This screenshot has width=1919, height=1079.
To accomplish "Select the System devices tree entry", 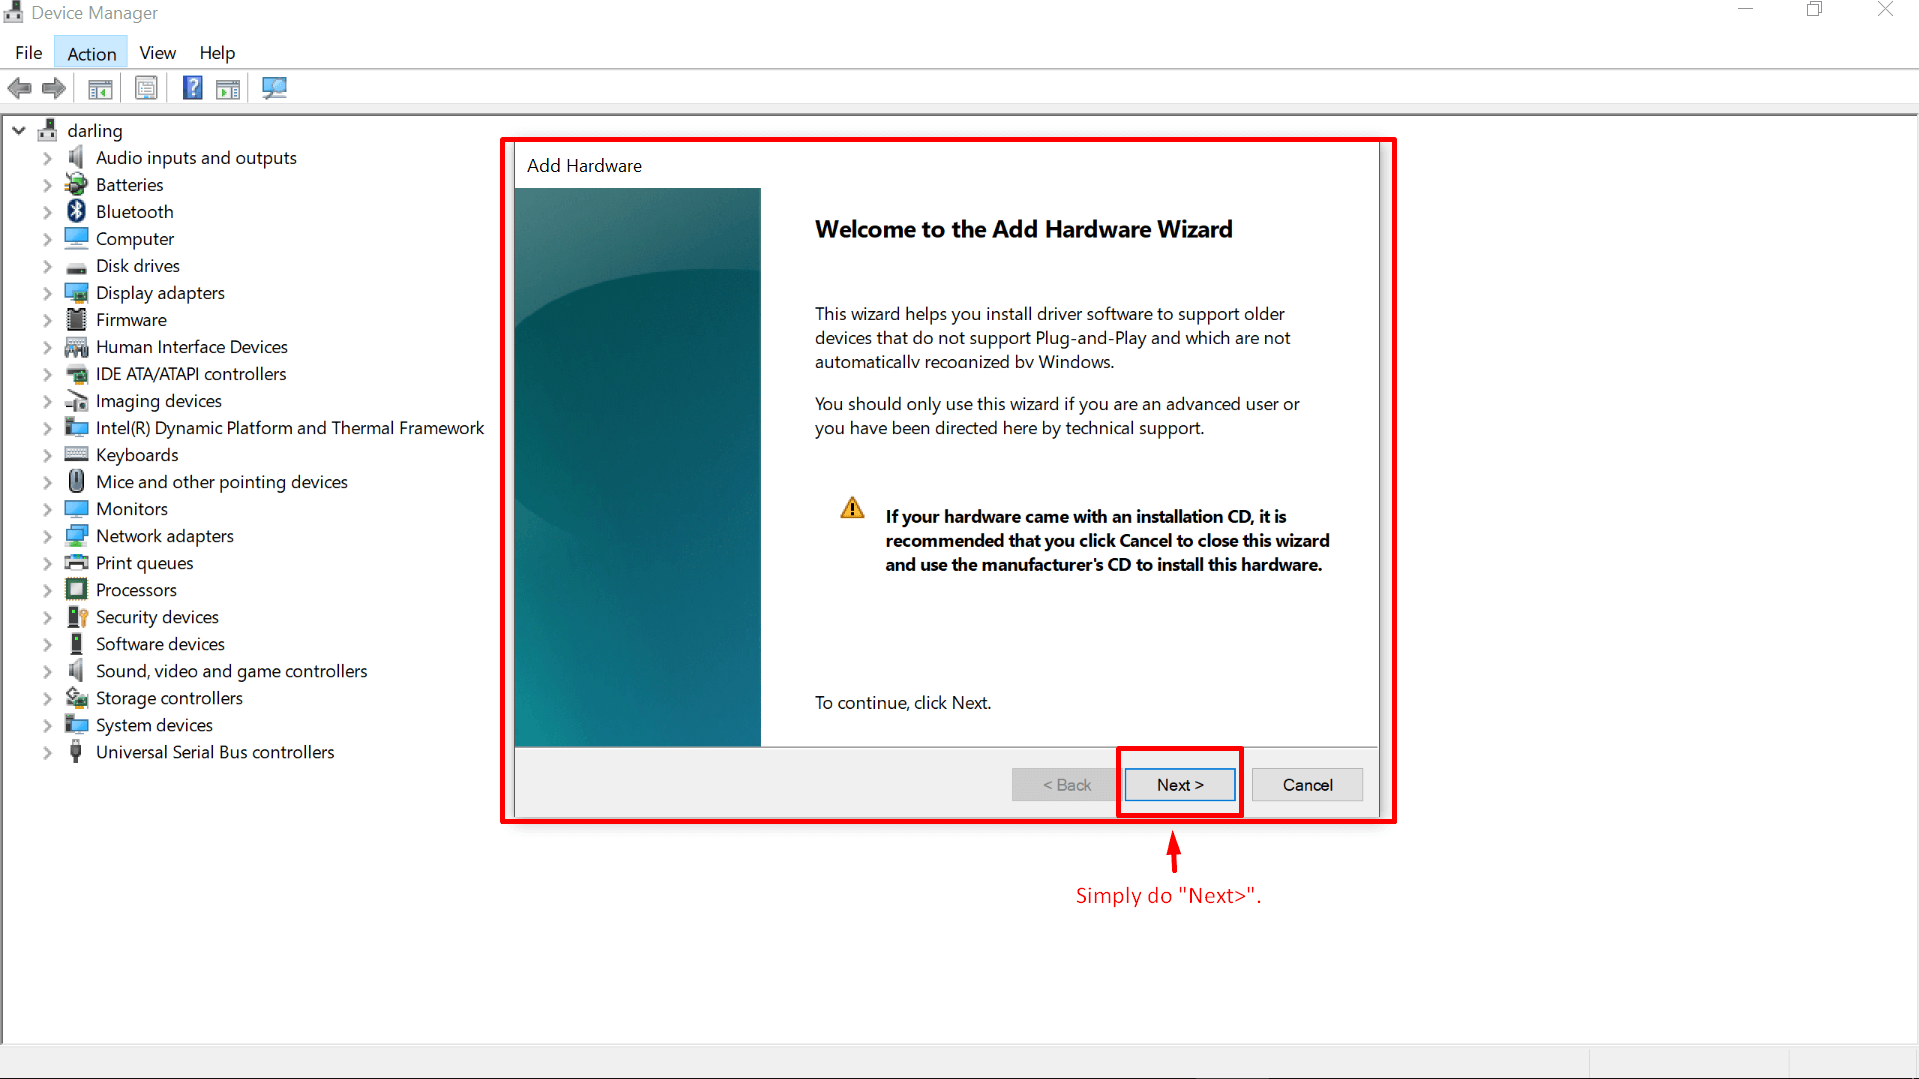I will point(154,725).
